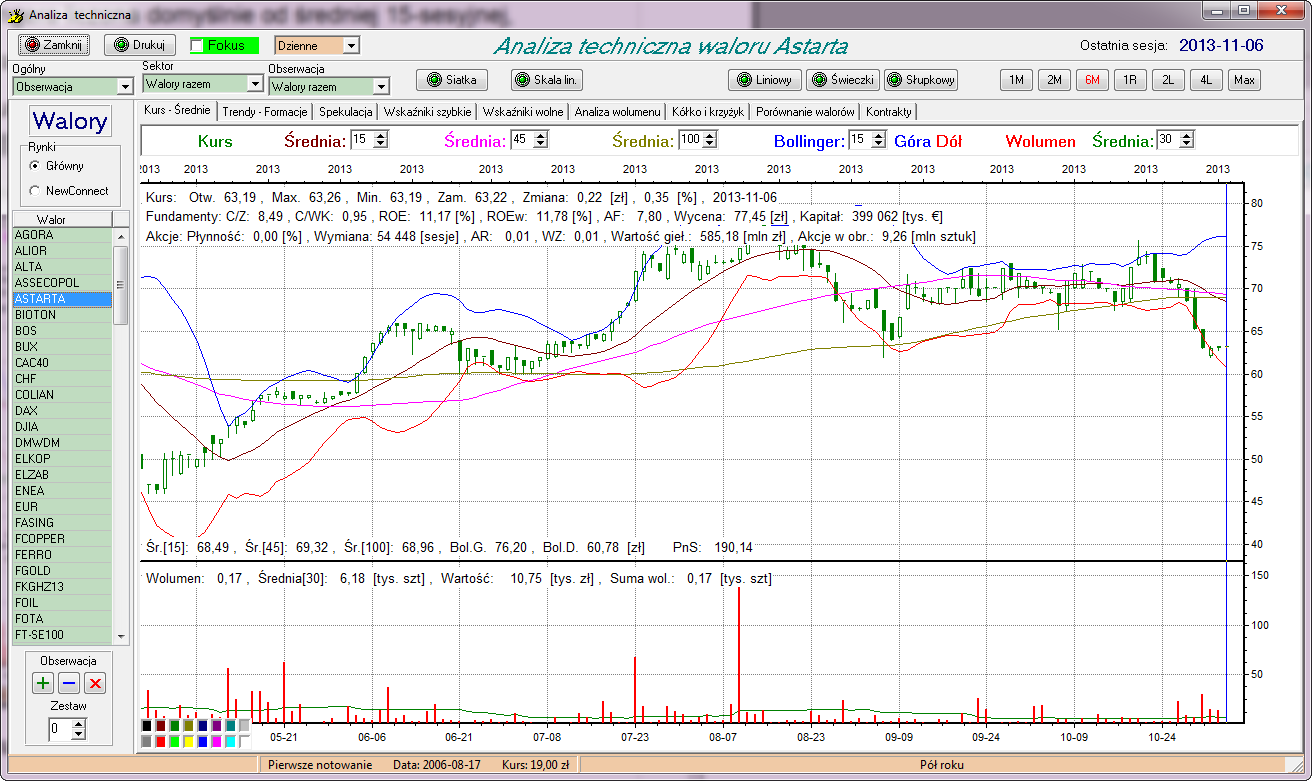Select the Max time range button
This screenshot has height=781, width=1312.
(1244, 80)
